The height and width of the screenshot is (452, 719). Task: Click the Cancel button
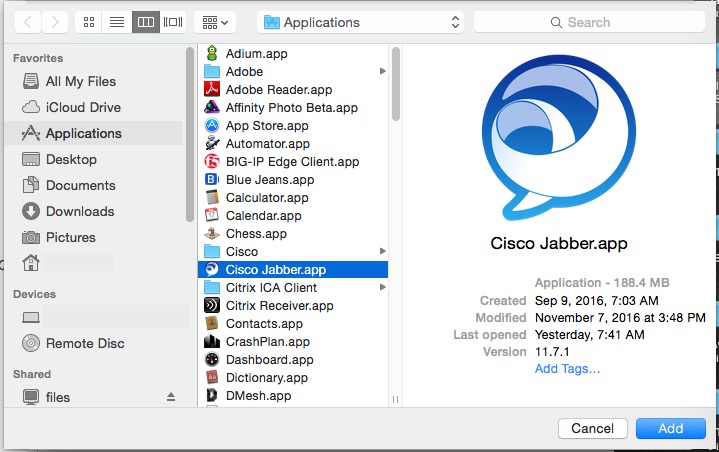coord(592,428)
